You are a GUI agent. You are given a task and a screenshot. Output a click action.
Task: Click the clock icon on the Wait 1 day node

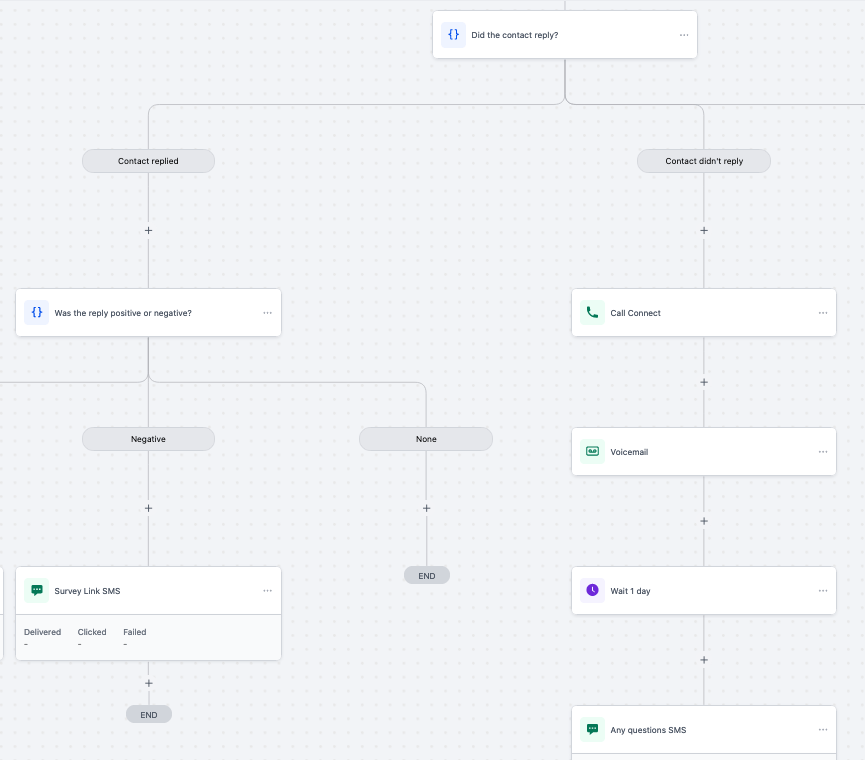[x=592, y=590]
